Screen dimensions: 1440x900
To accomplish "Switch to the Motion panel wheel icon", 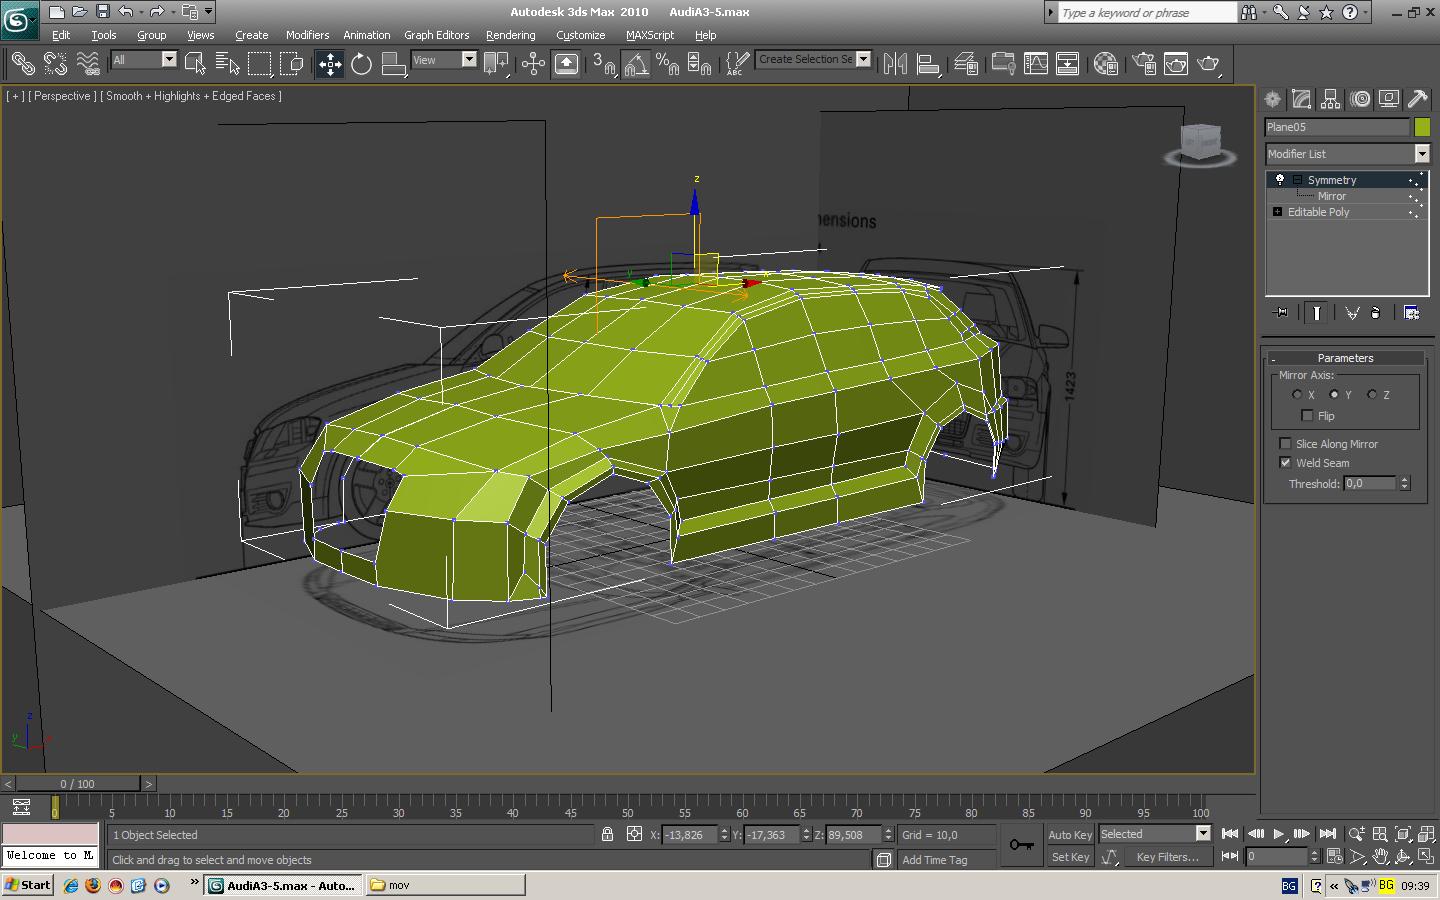I will (x=1360, y=99).
